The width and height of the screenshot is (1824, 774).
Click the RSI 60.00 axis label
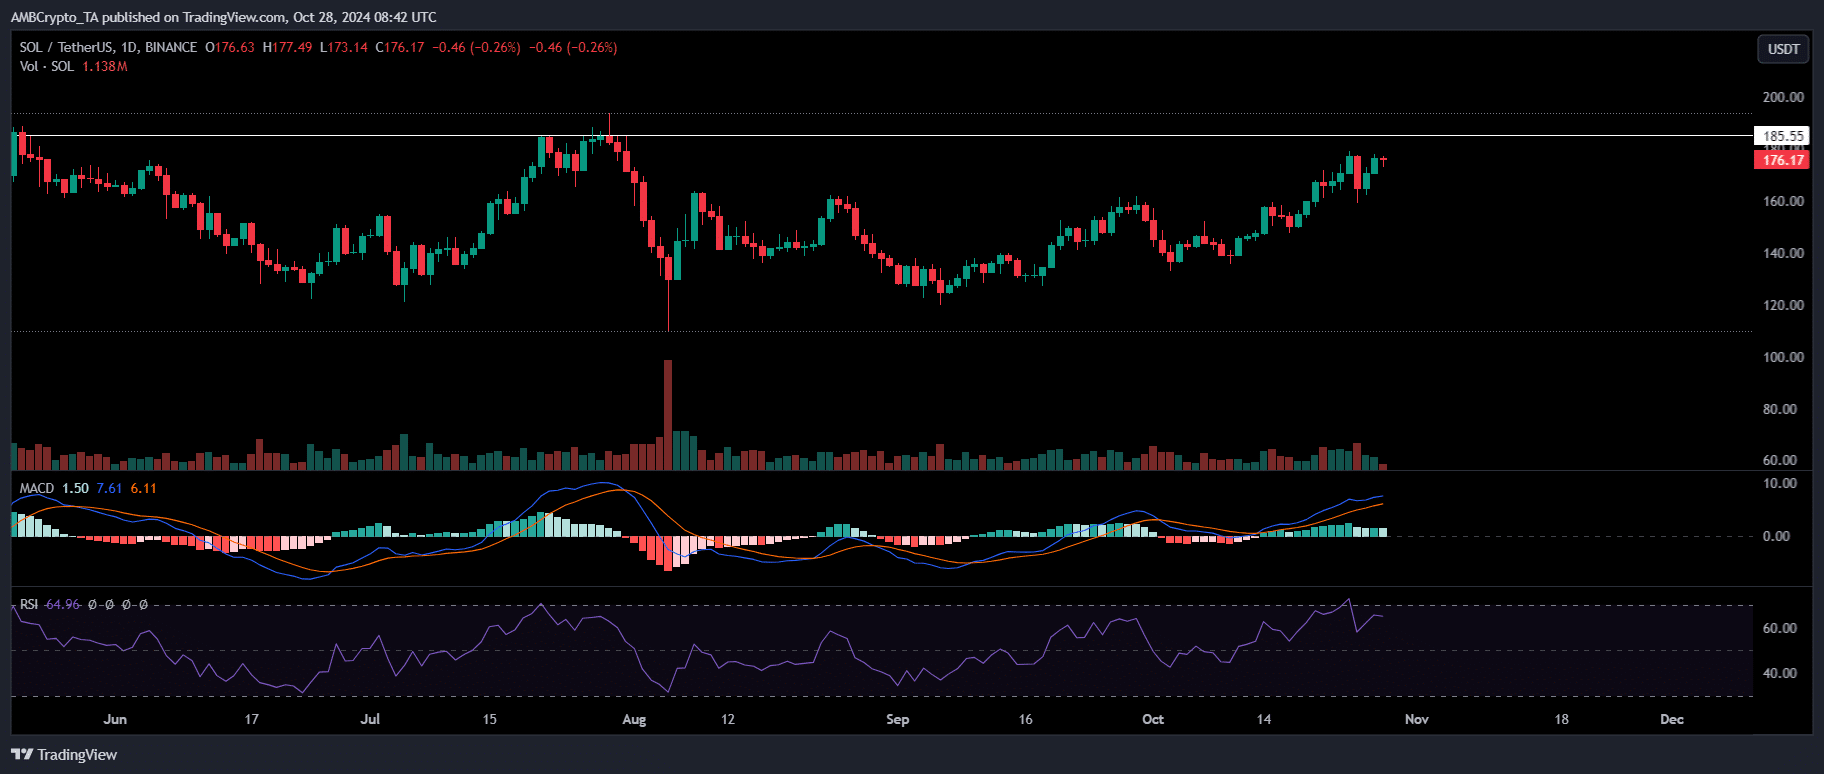point(1779,628)
